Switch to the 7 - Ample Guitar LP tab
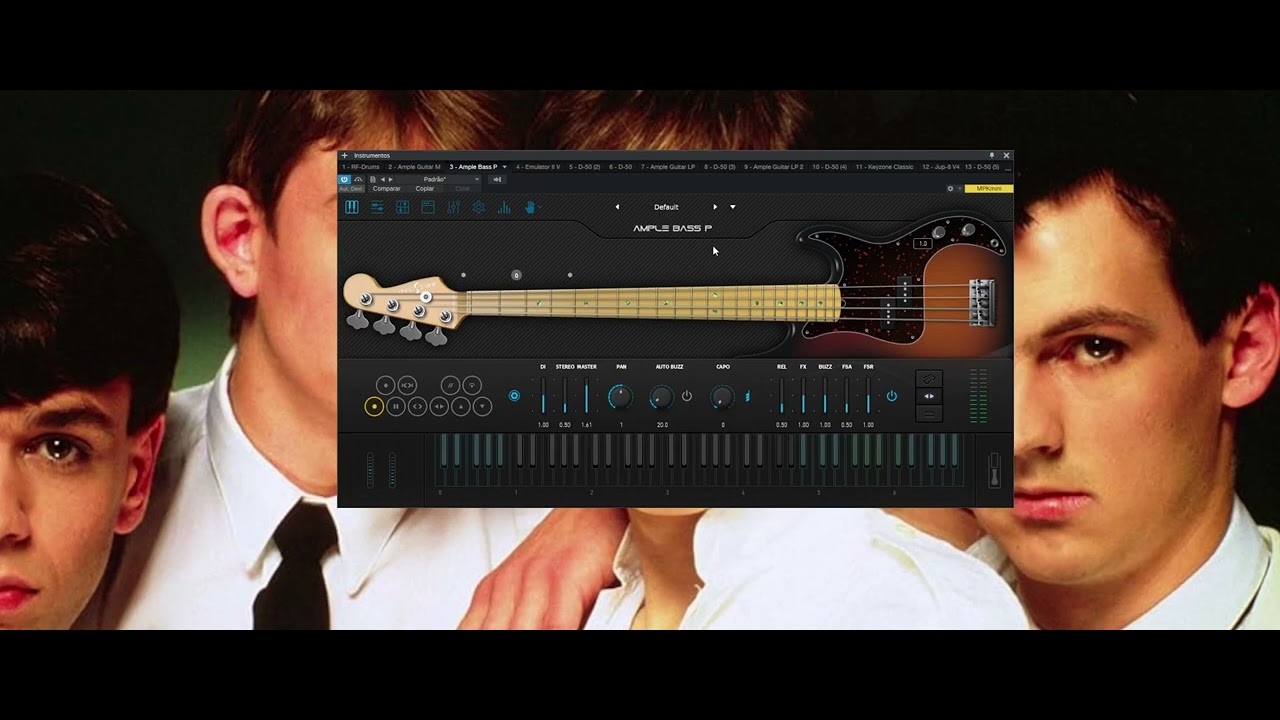This screenshot has width=1280, height=720. tap(668, 167)
